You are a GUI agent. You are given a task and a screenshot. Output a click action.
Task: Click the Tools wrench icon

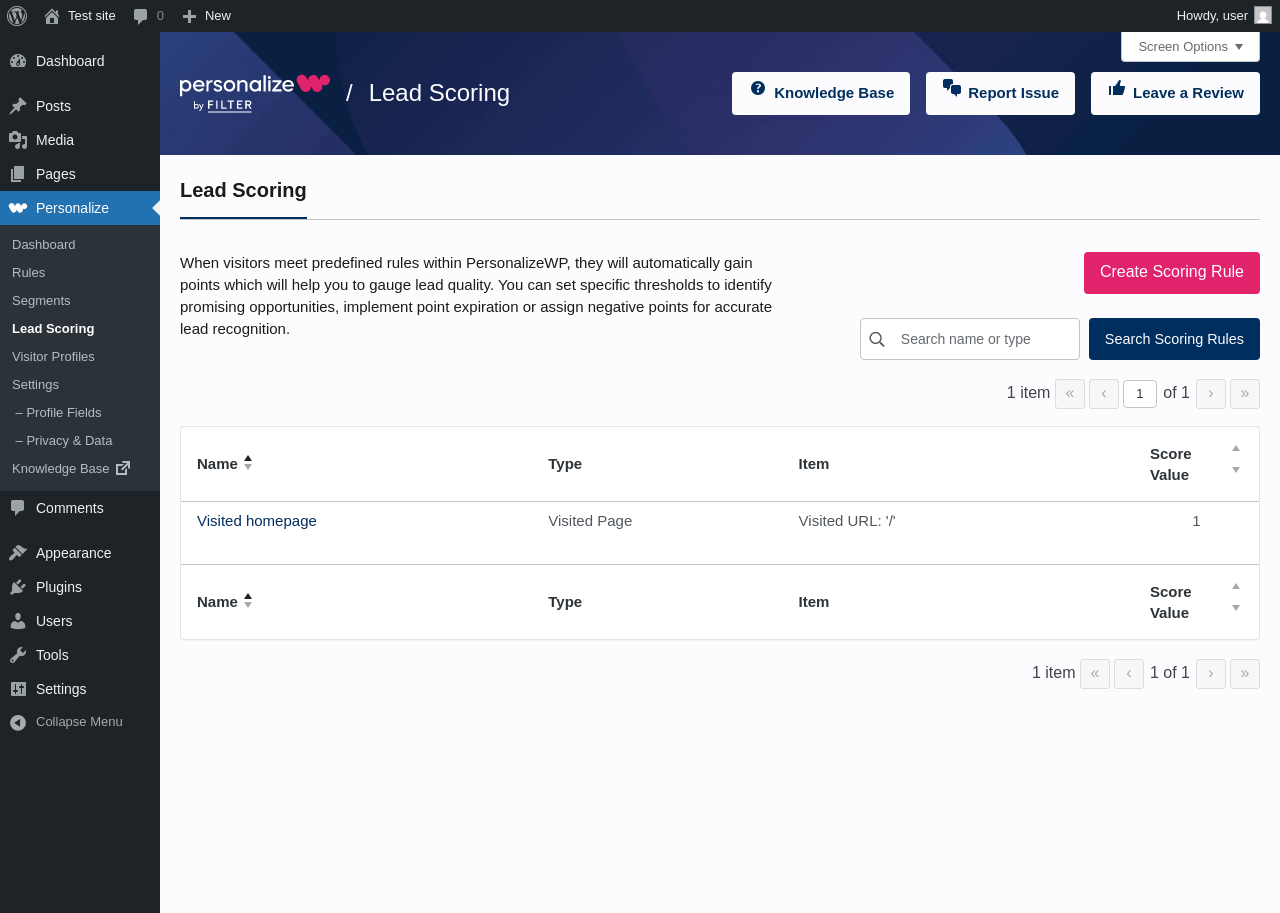click(x=18, y=655)
